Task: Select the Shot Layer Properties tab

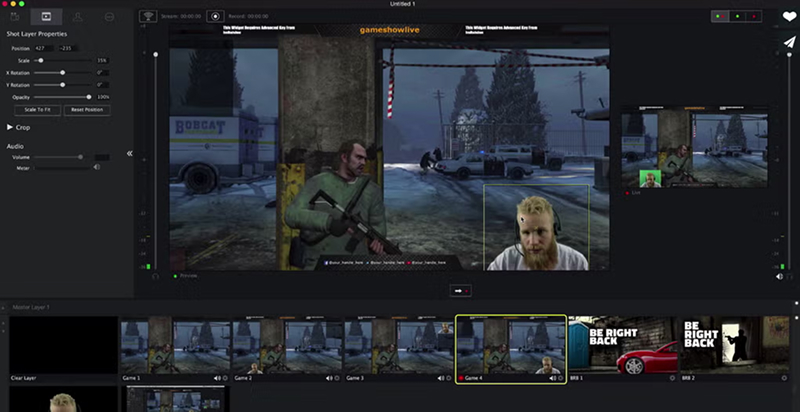Action: [46, 17]
